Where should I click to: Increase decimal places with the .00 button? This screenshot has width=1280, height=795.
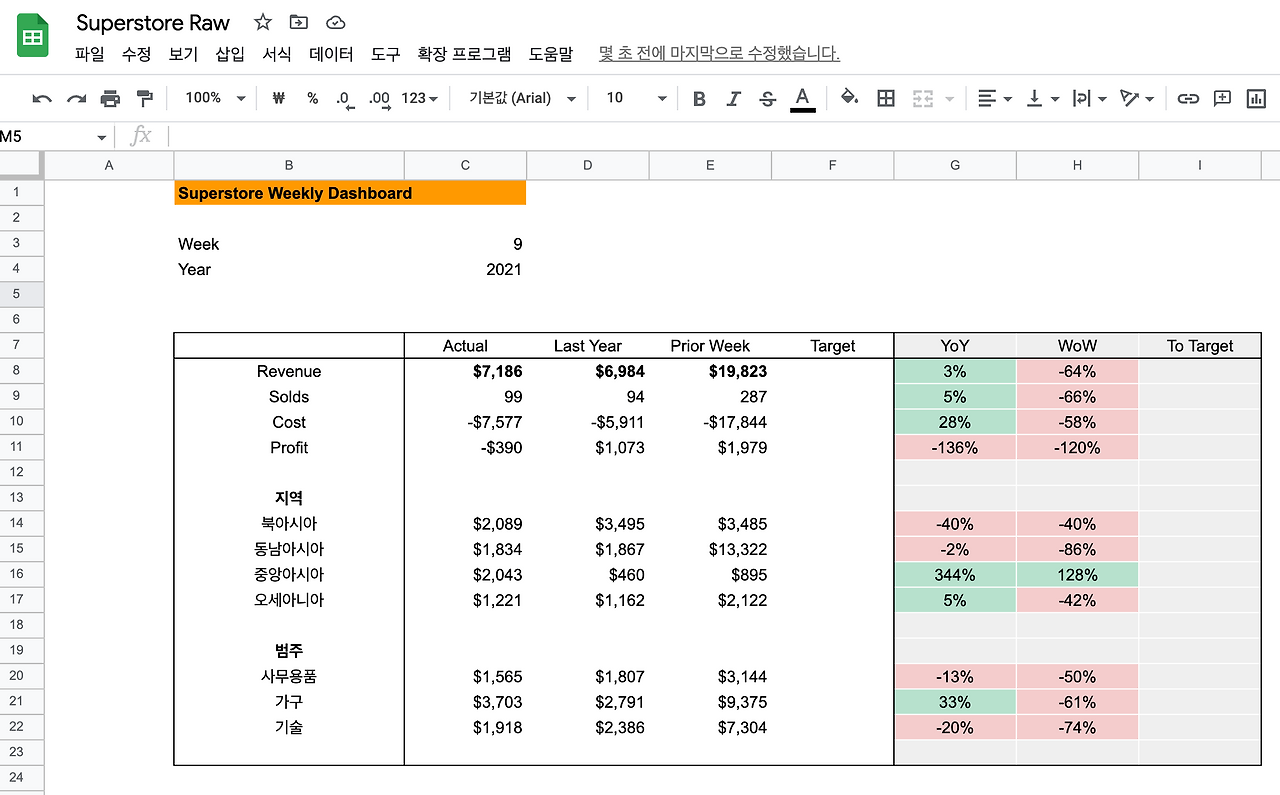pyautogui.click(x=379, y=98)
